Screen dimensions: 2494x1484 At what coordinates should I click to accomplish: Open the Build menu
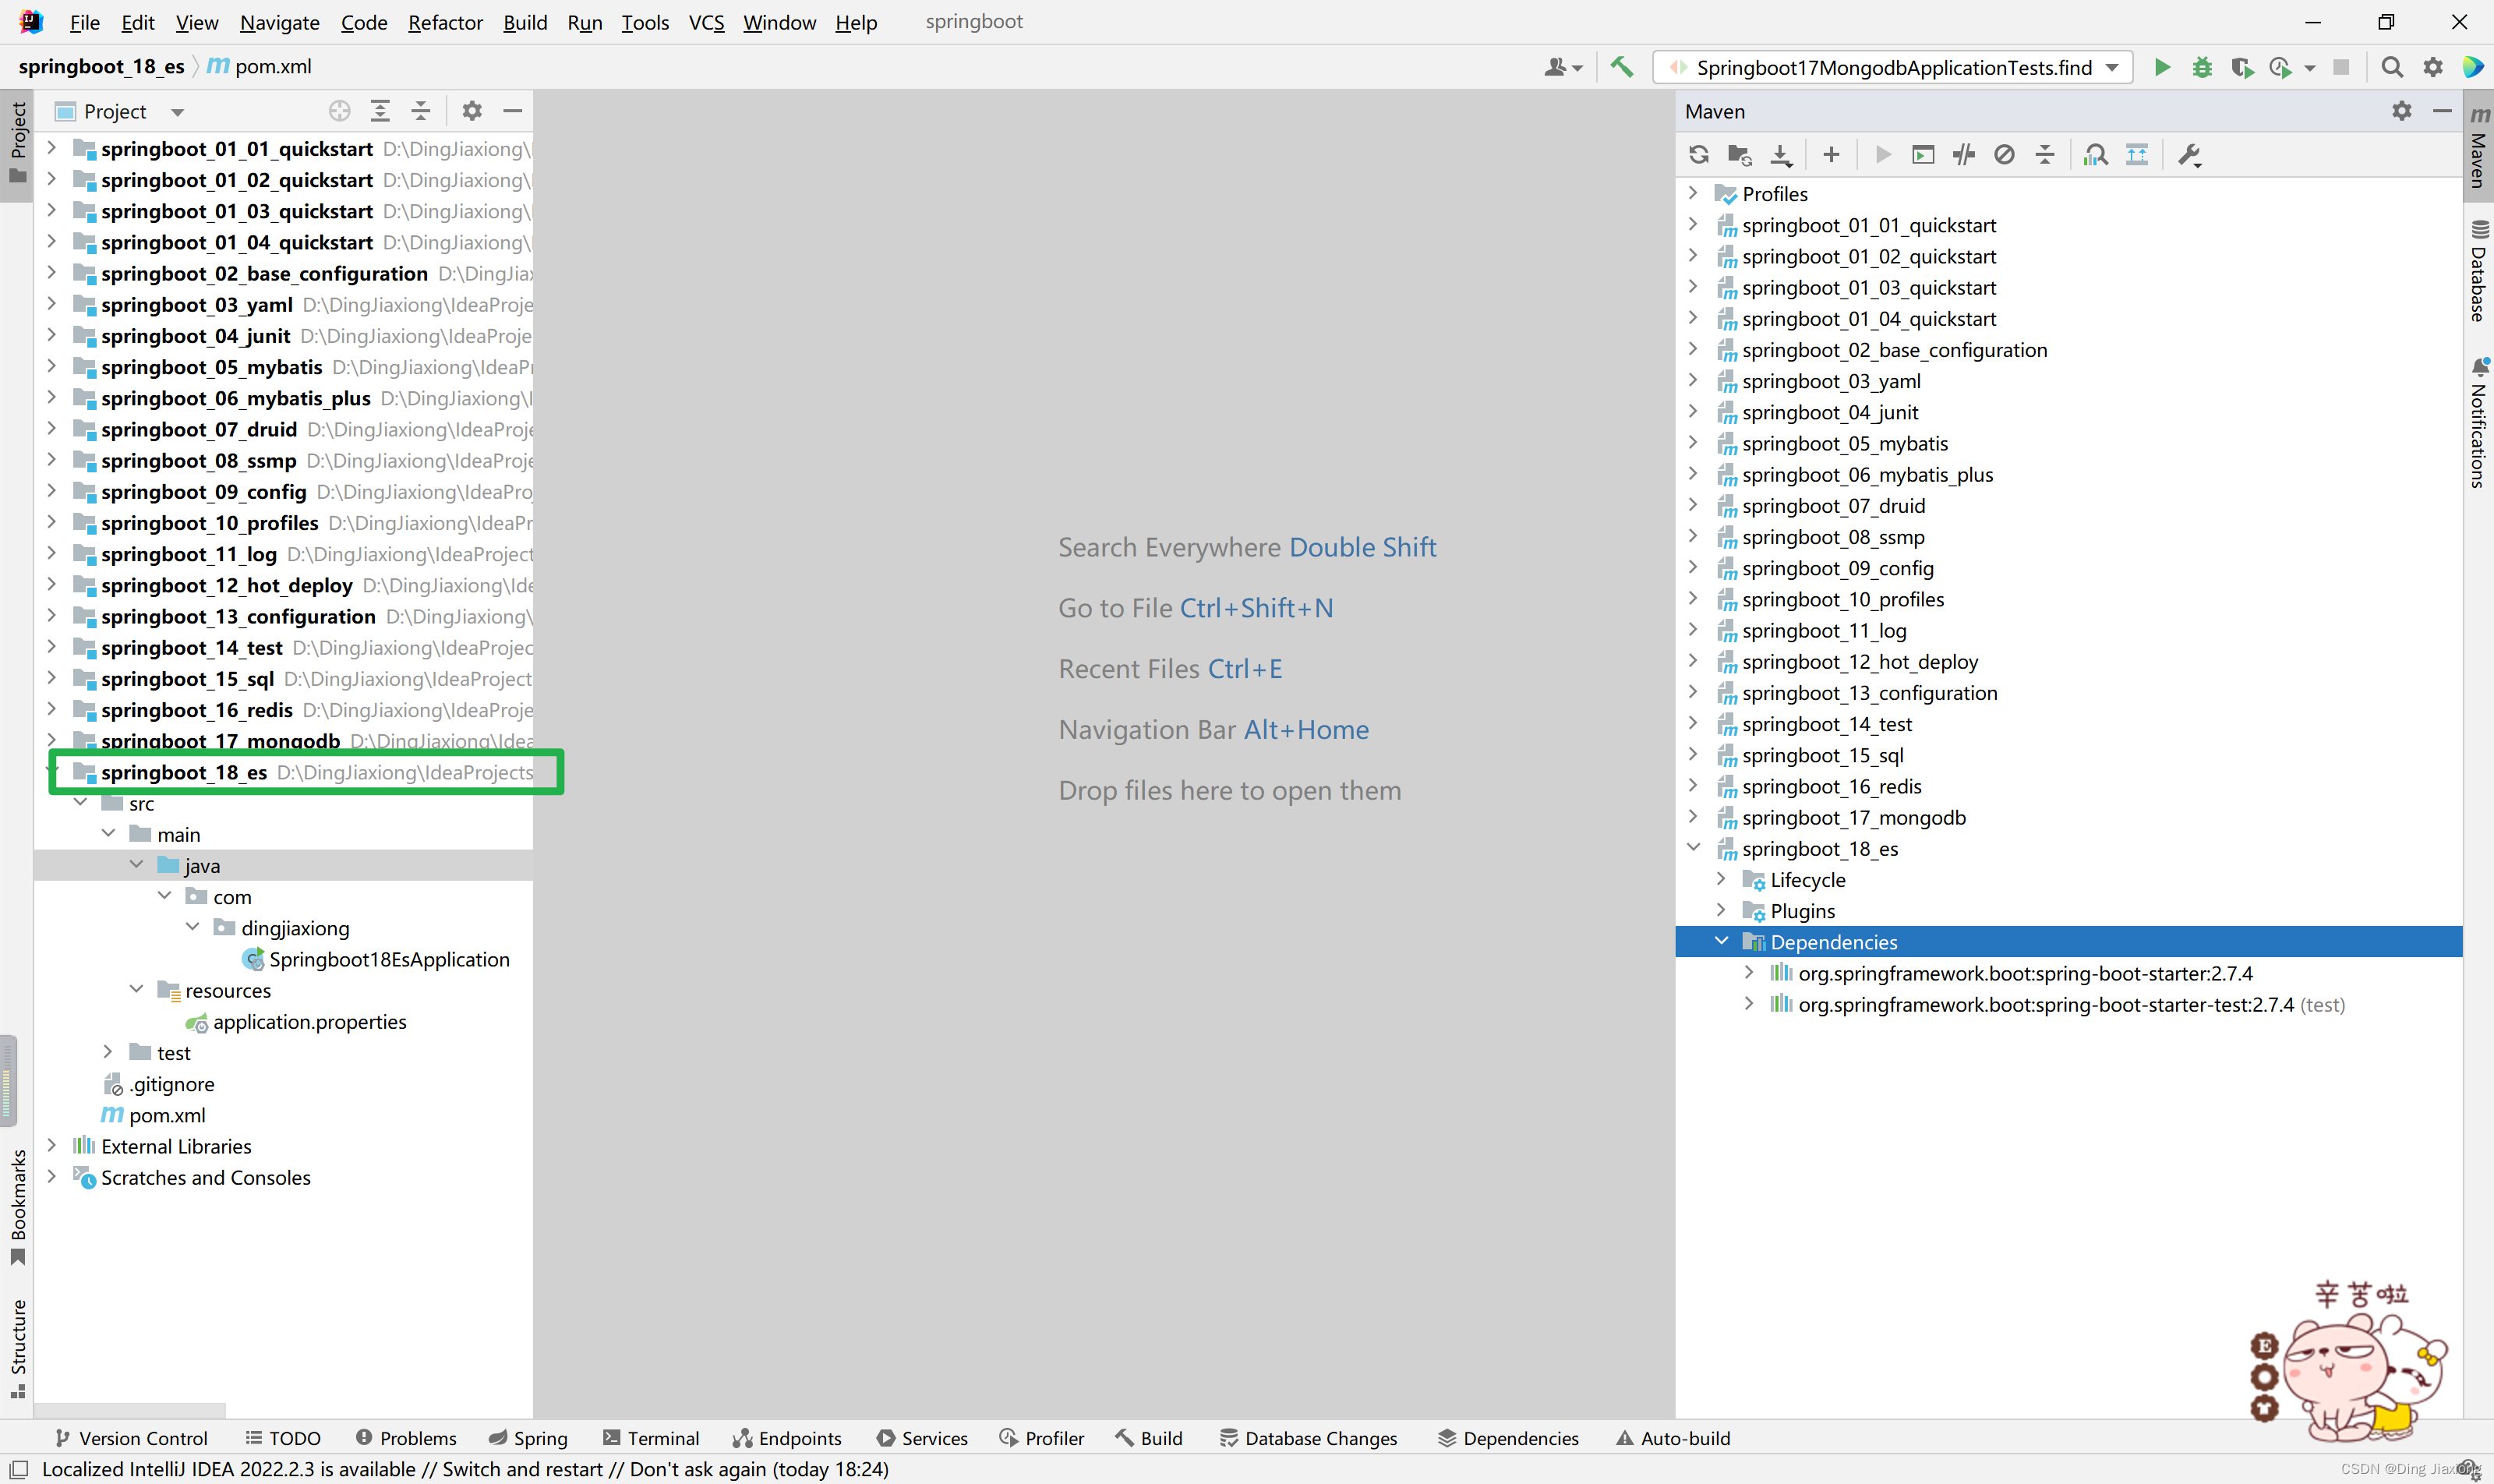525,22
